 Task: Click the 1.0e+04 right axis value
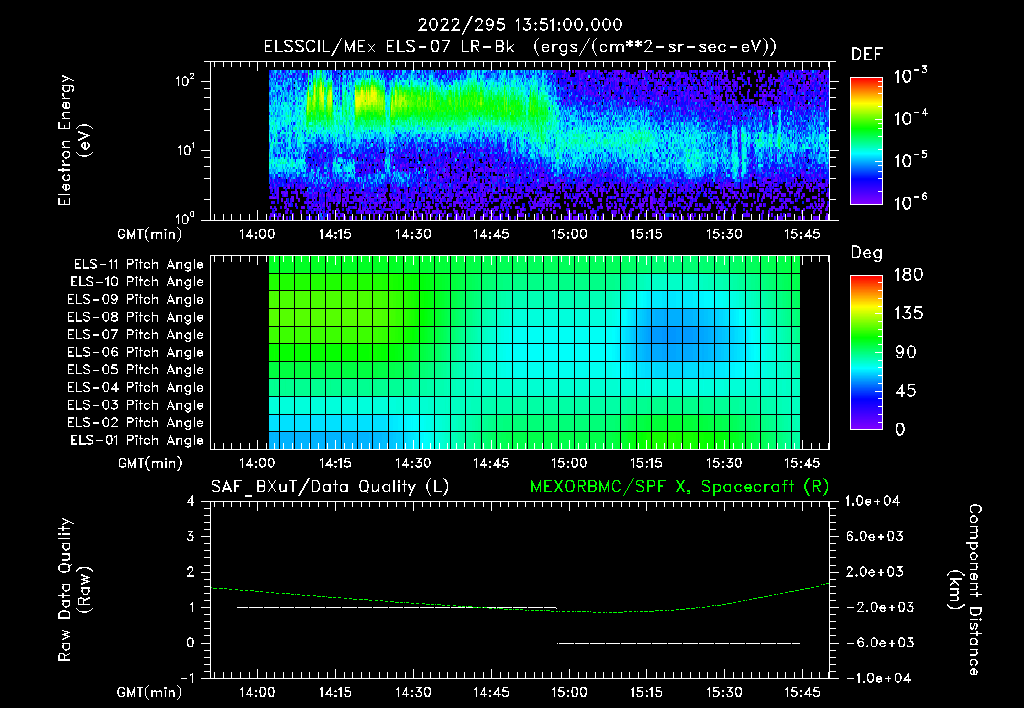[872, 501]
